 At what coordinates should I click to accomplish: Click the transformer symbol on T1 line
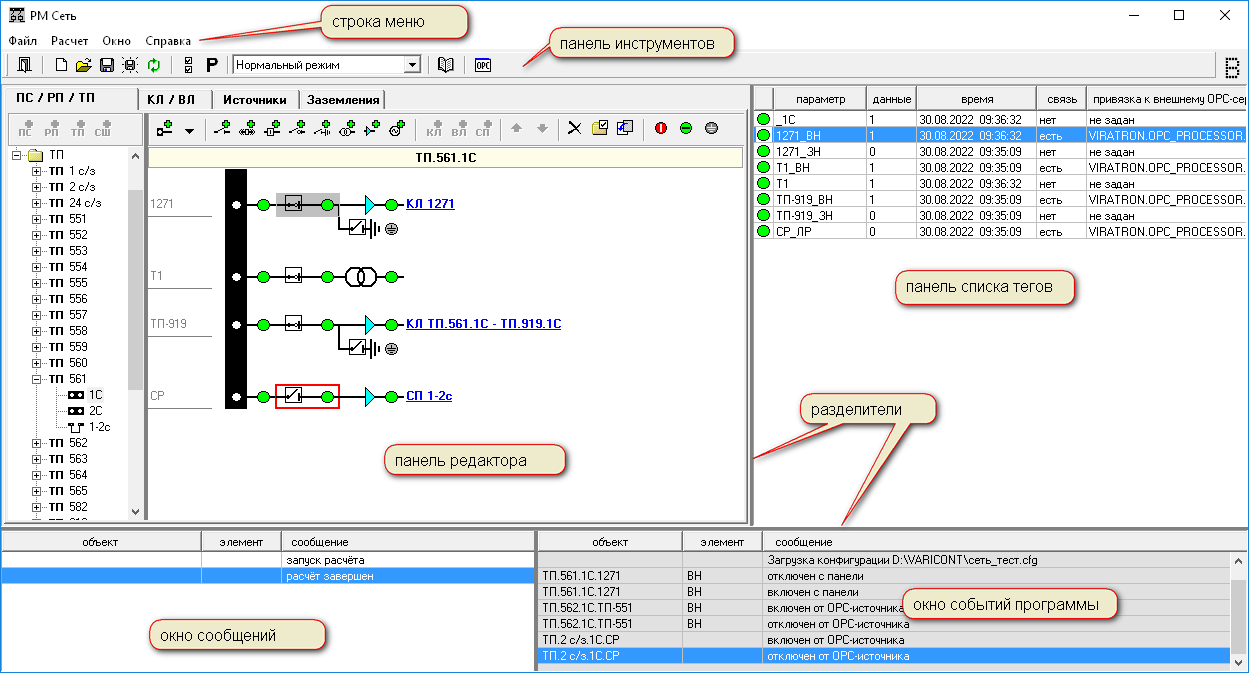tap(359, 277)
